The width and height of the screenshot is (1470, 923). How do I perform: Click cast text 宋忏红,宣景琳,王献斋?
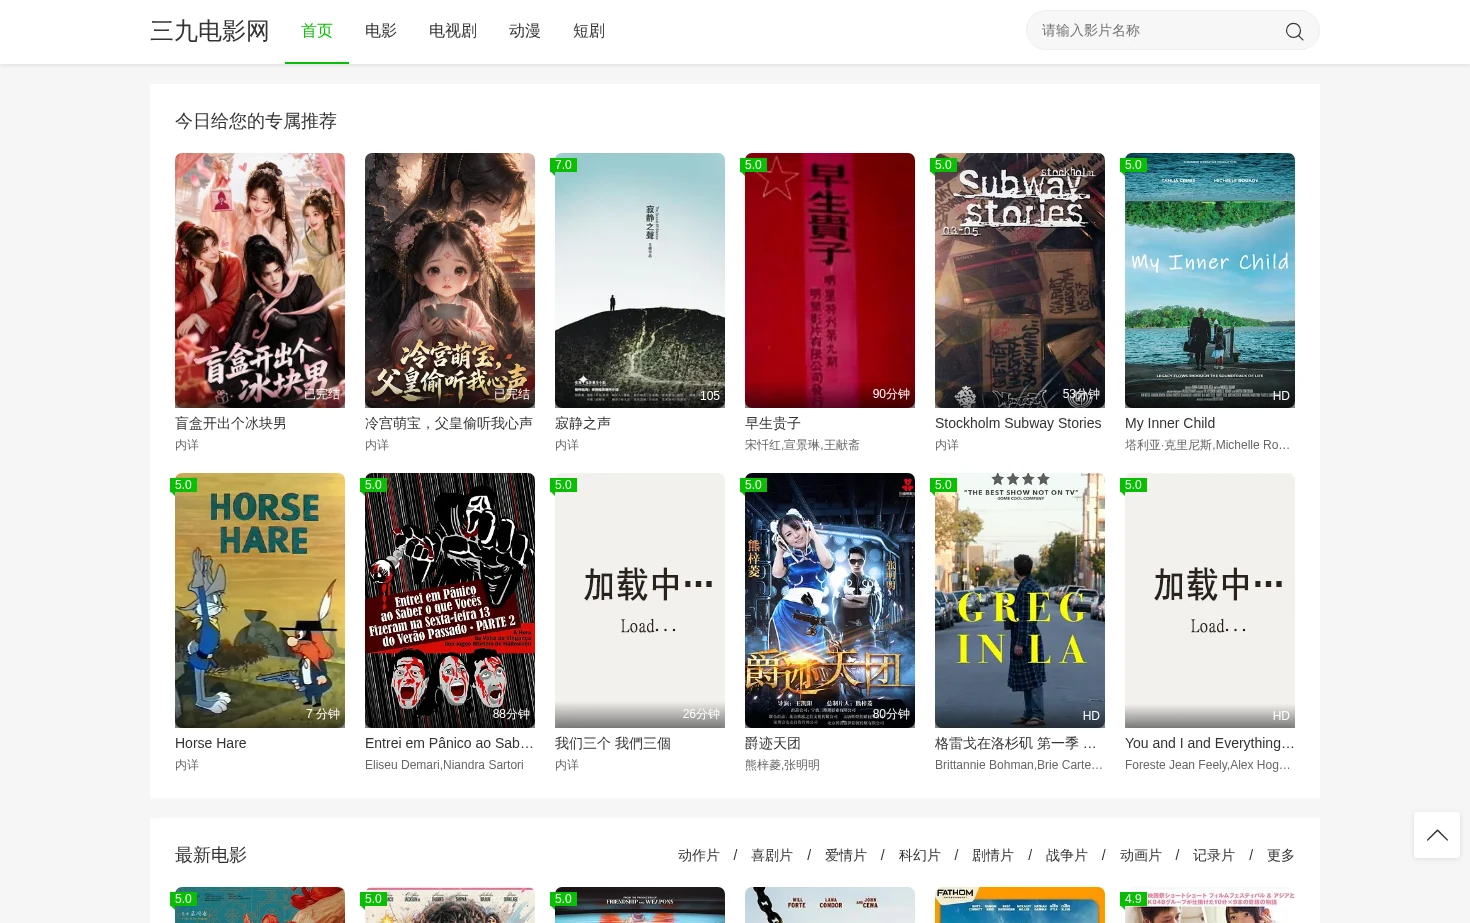(x=802, y=445)
